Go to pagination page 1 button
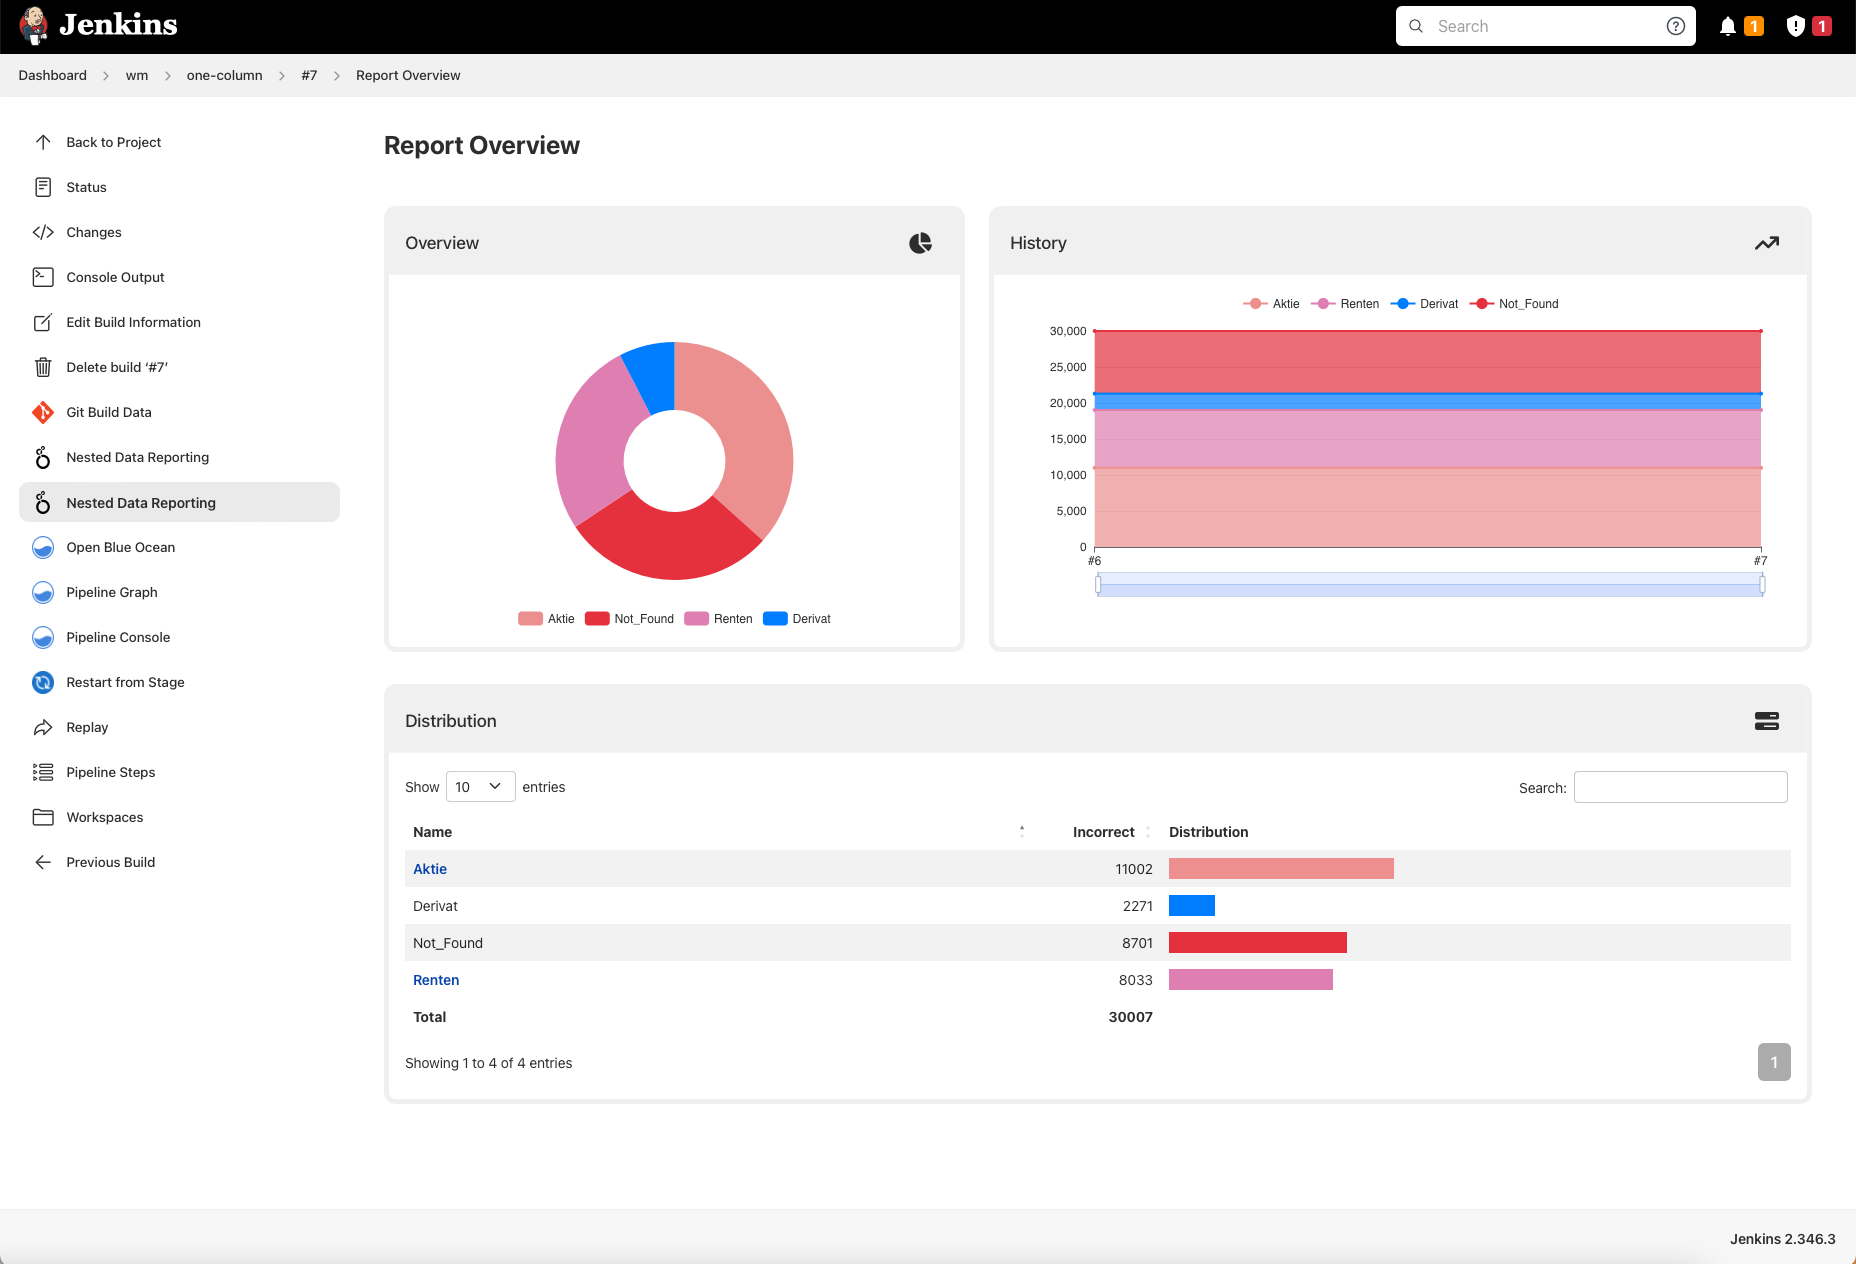Image resolution: width=1856 pixels, height=1264 pixels. pyautogui.click(x=1773, y=1062)
